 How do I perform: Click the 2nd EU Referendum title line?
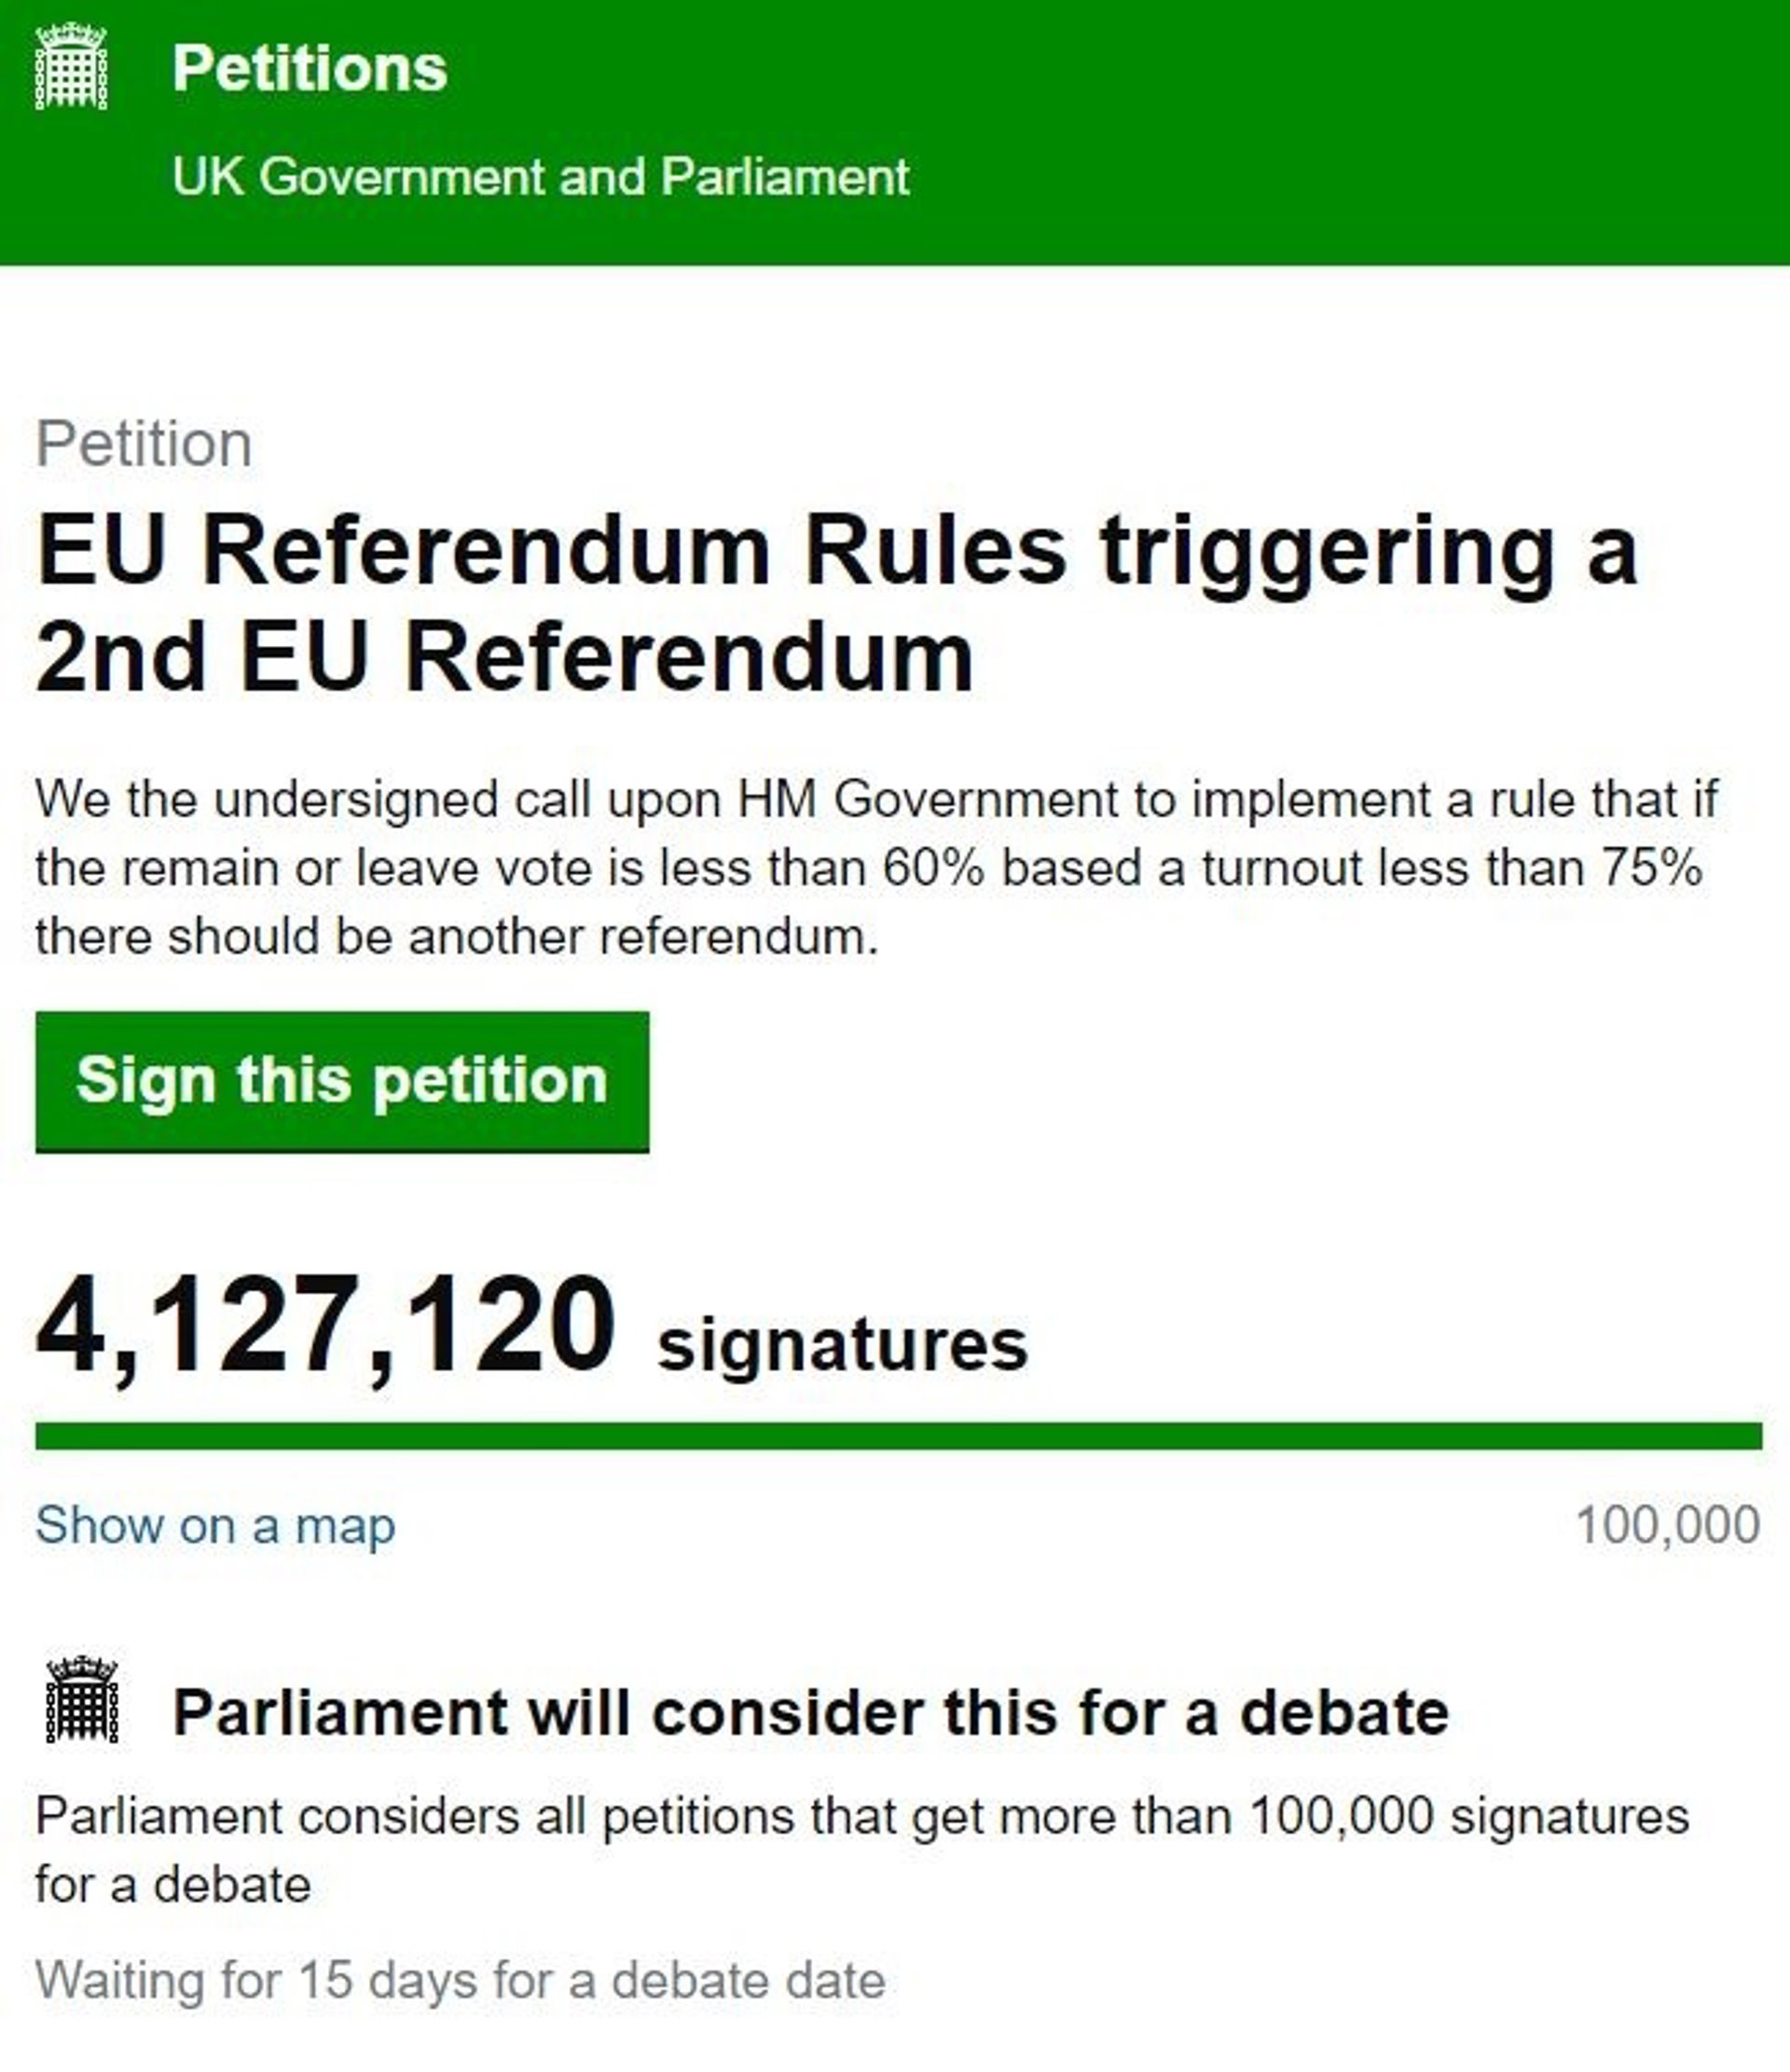point(504,658)
